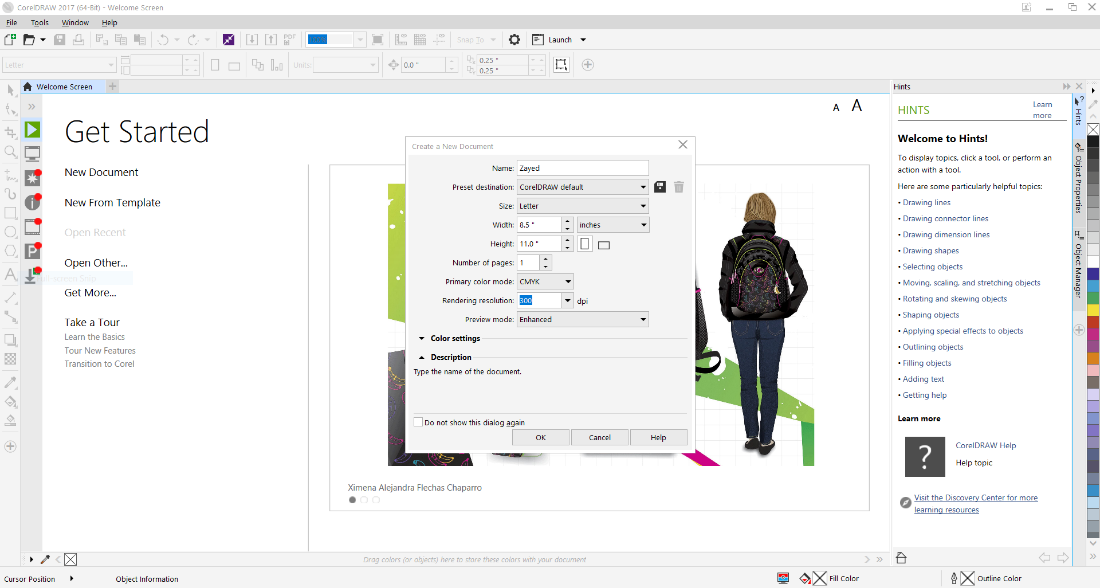The height and width of the screenshot is (588, 1100).
Task: Select the Landscape orientation icon in dialog
Action: coord(604,244)
